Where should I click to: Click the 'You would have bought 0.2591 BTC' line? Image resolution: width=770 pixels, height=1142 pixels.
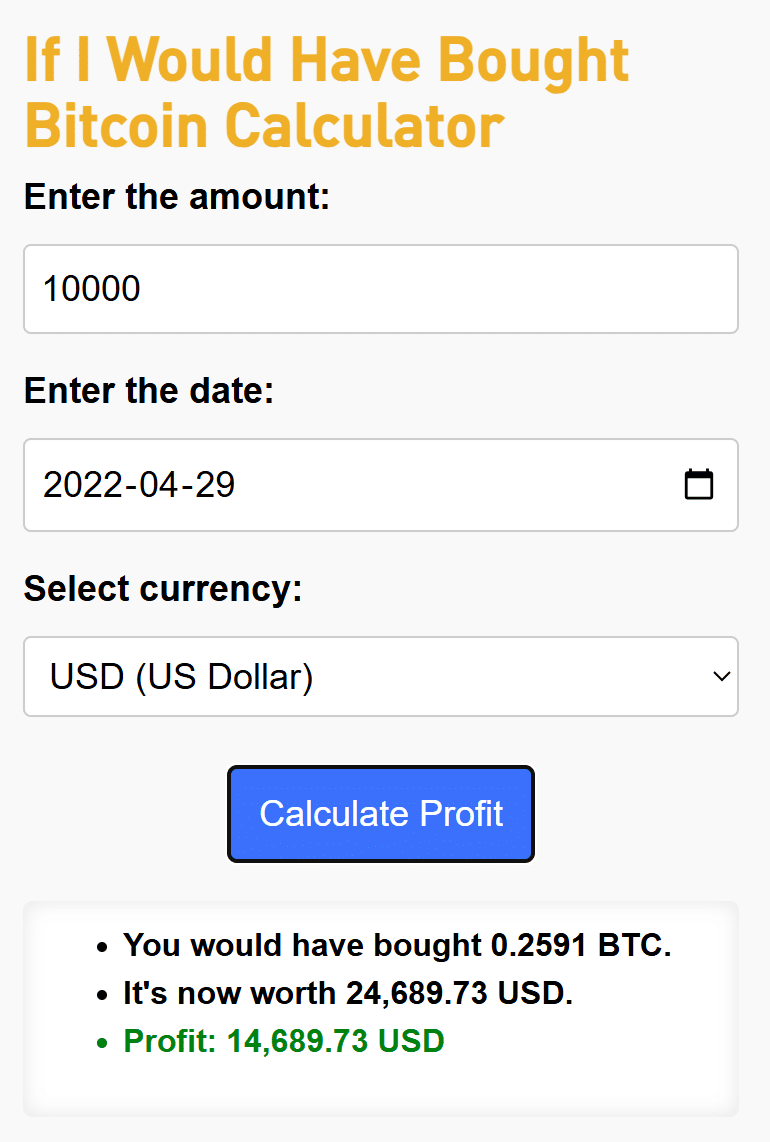[x=397, y=944]
